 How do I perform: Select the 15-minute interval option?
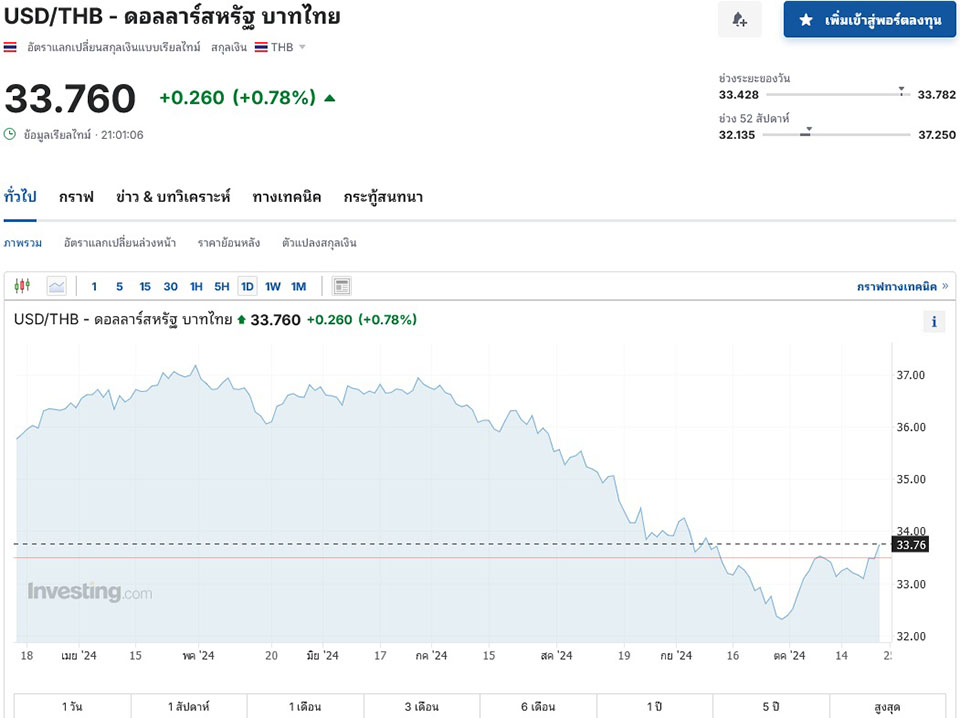(145, 287)
